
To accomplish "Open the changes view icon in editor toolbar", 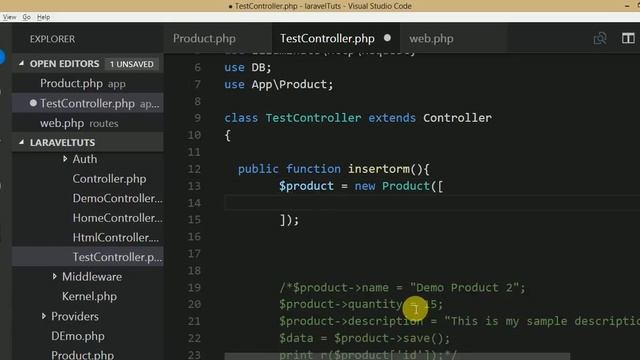I will tap(600, 38).
